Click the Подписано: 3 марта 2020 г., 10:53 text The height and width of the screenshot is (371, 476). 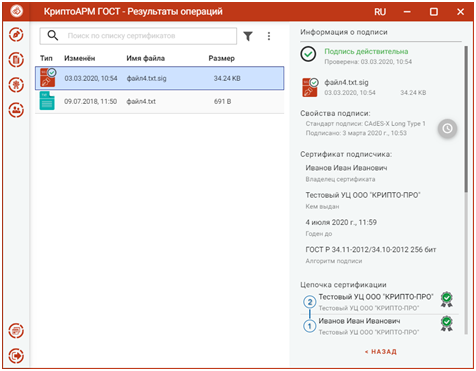[356, 133]
